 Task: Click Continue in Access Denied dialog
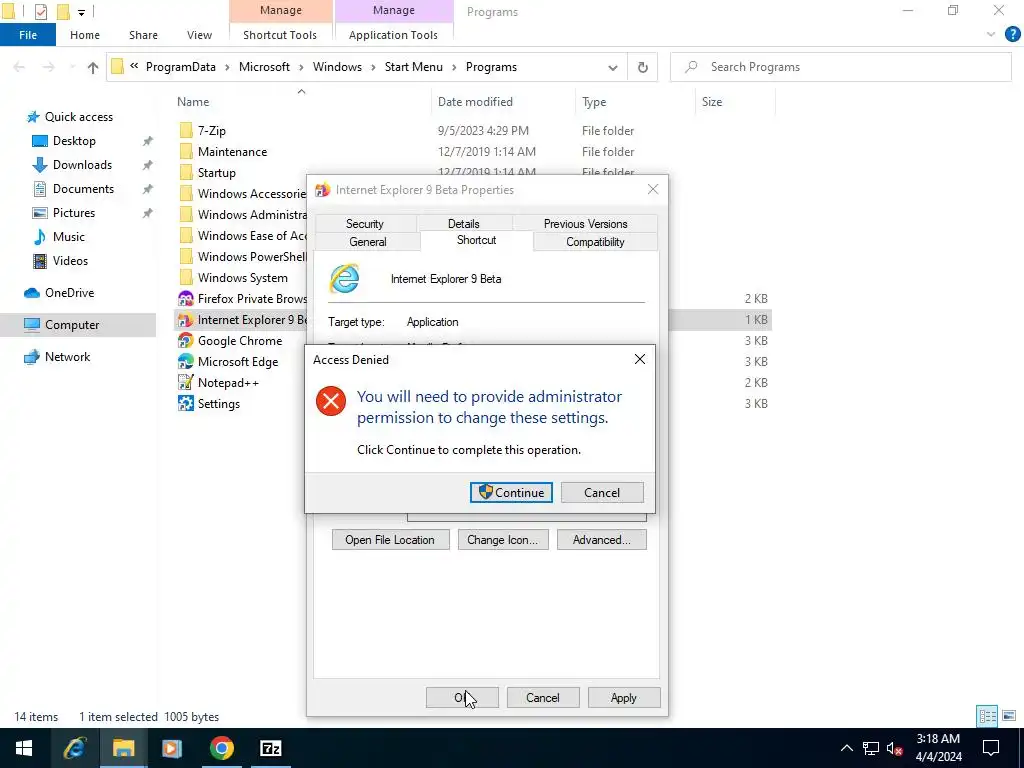(x=511, y=492)
